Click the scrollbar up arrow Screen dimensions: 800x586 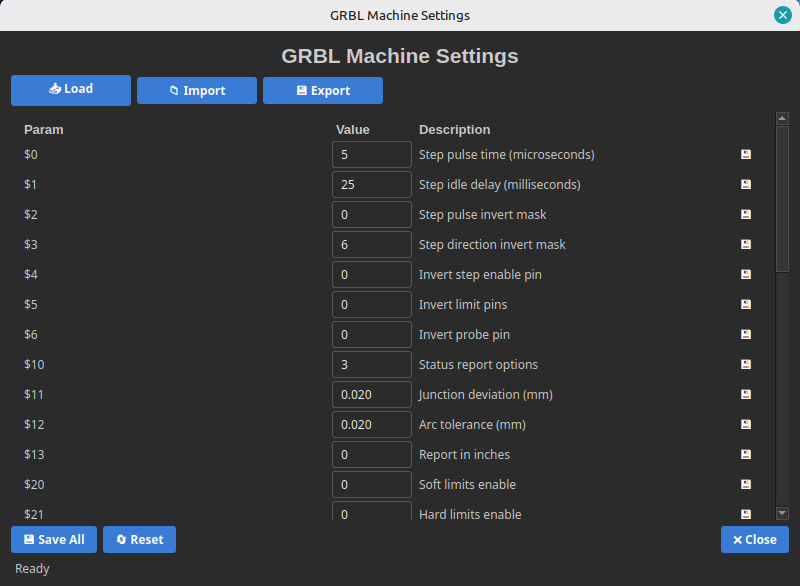pos(782,118)
